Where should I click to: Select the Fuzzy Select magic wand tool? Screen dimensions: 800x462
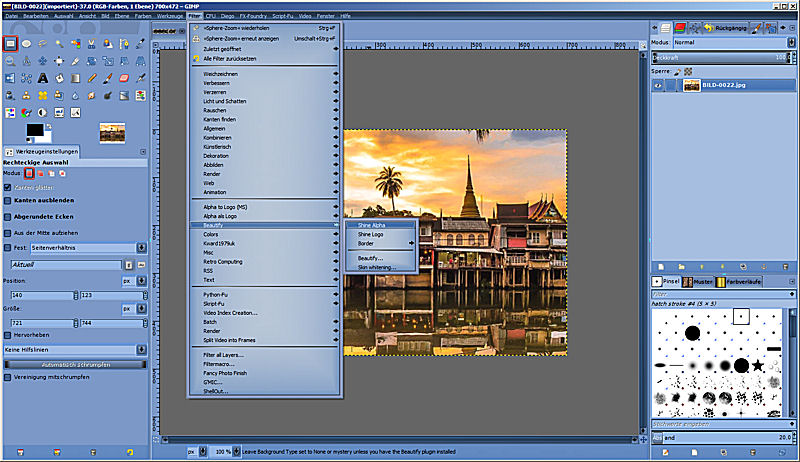click(59, 44)
